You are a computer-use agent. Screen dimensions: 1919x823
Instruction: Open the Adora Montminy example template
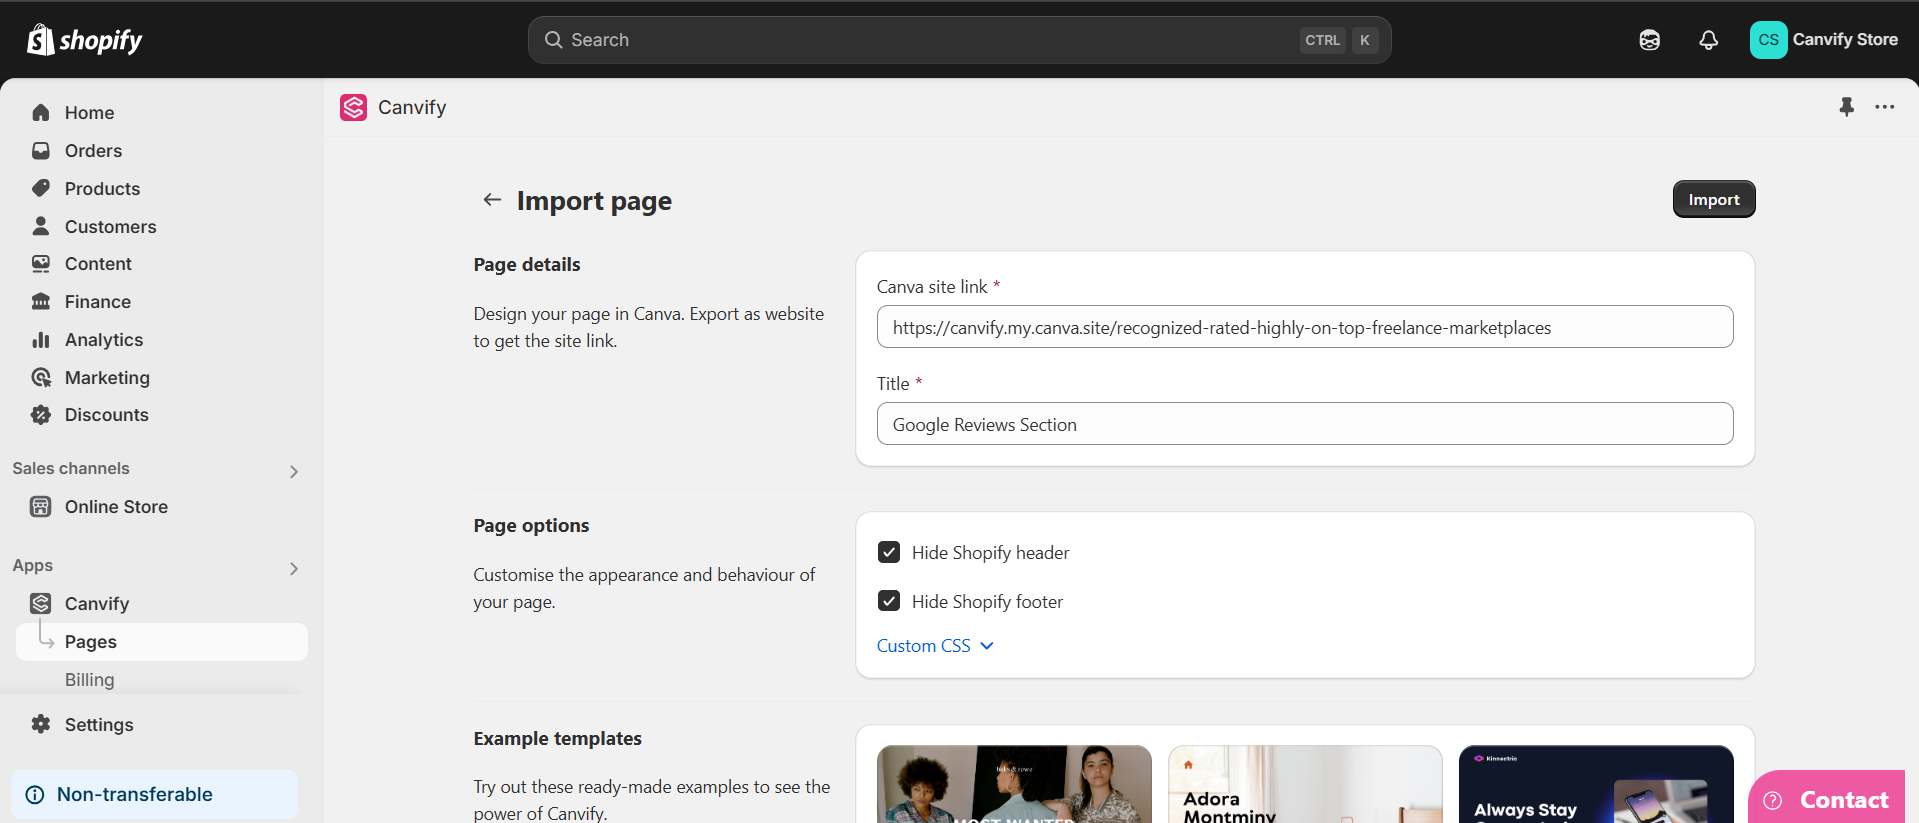coord(1305,784)
